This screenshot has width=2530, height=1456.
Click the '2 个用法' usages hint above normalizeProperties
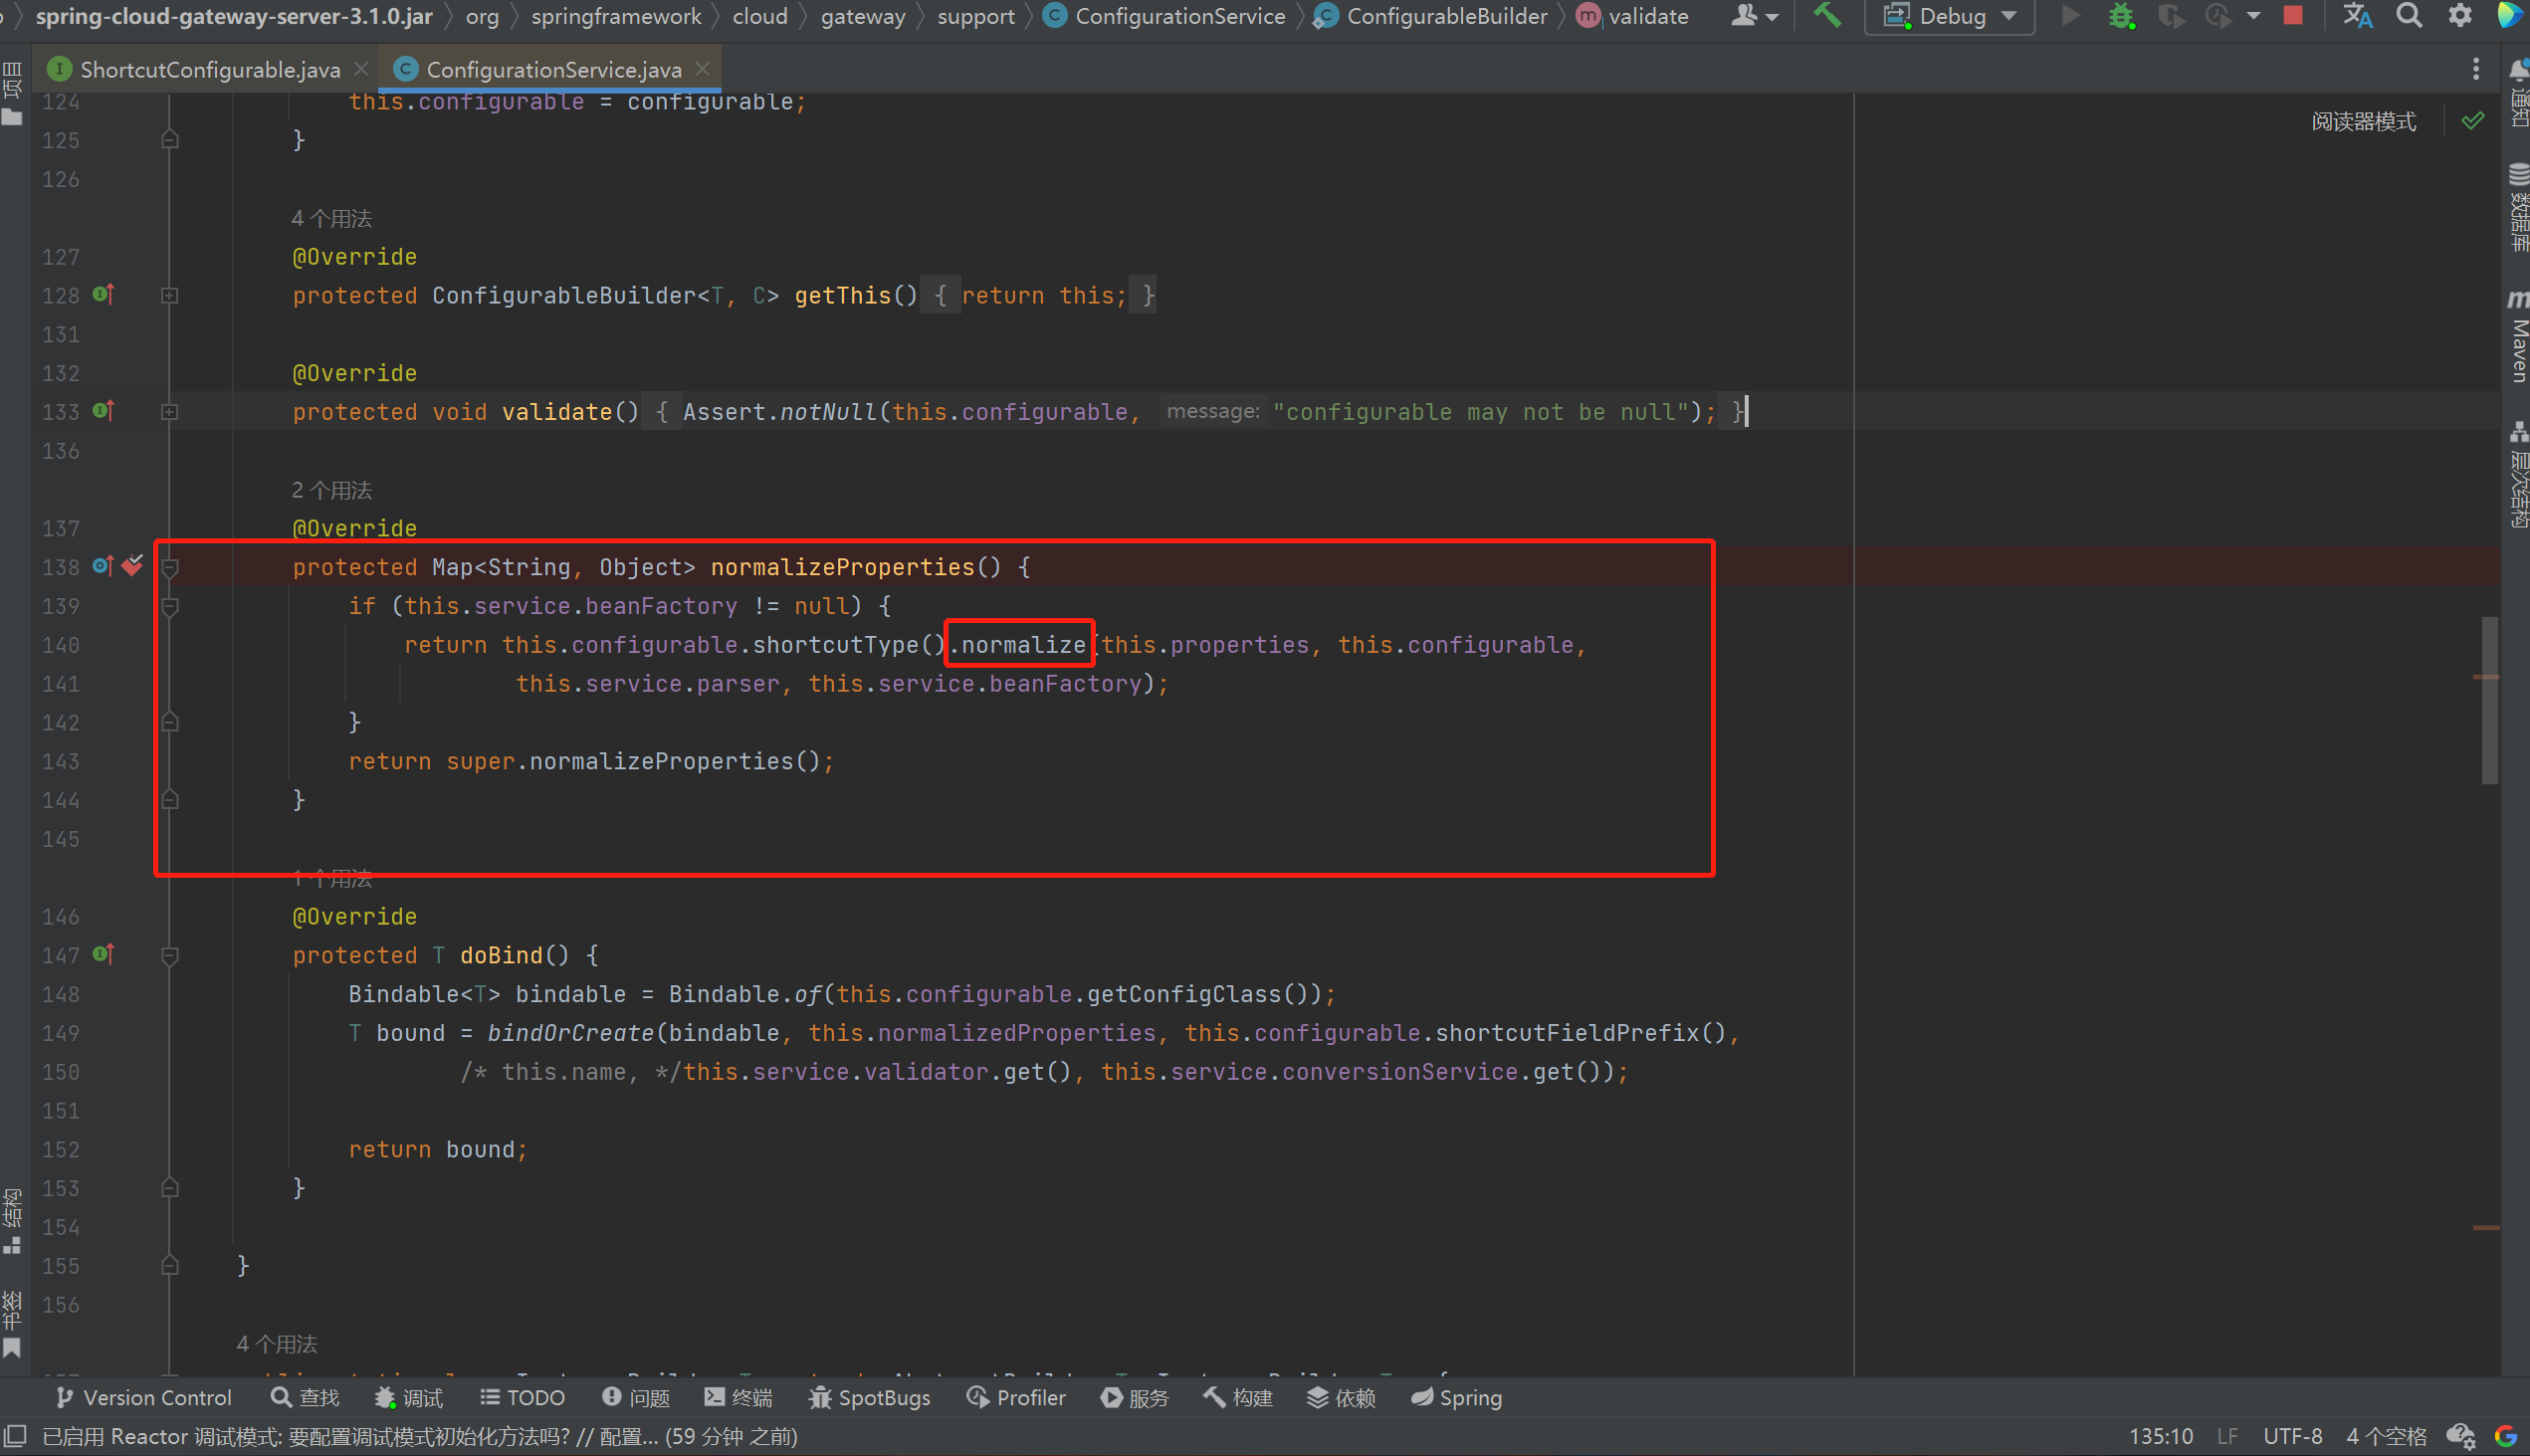click(x=331, y=490)
